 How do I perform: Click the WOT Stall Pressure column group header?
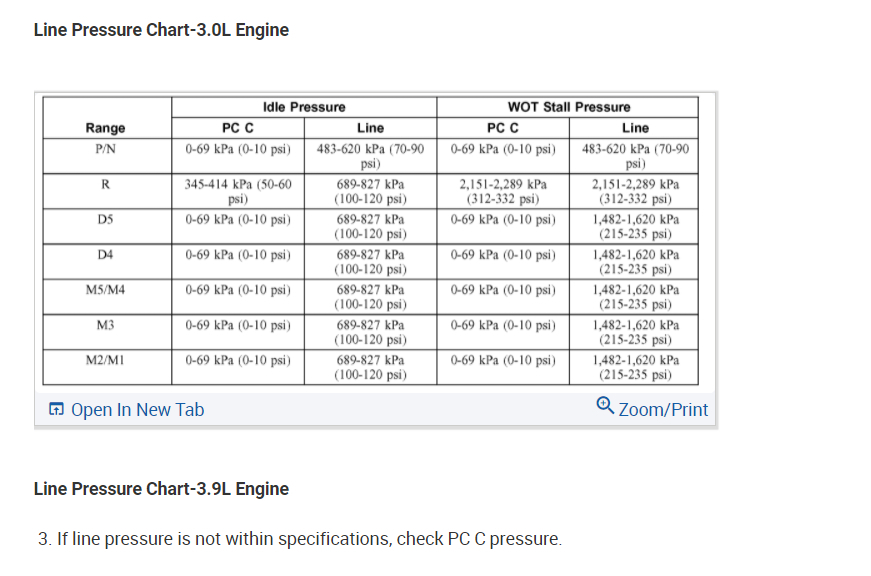569,107
